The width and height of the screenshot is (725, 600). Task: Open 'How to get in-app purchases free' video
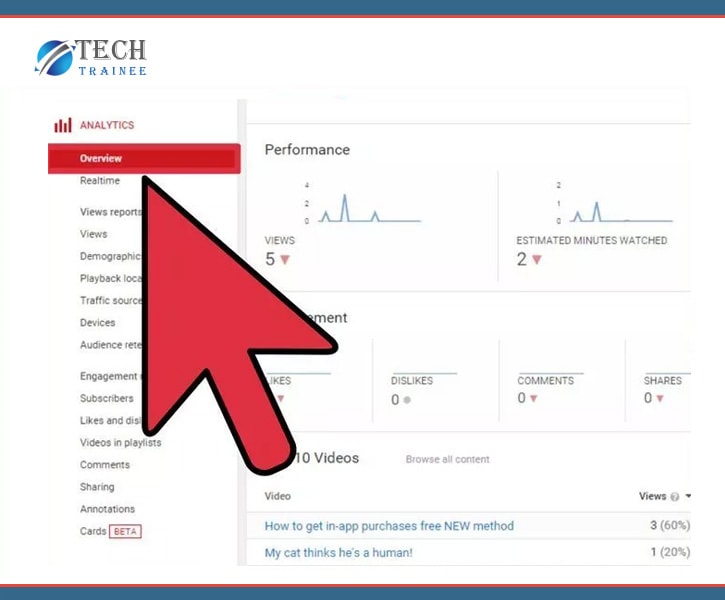tap(389, 526)
